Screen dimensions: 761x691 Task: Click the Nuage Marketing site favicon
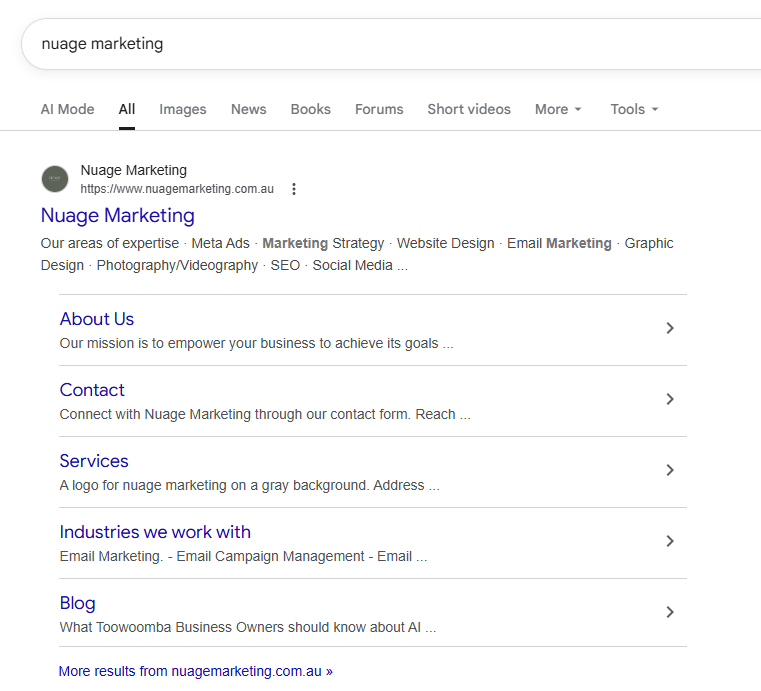[55, 179]
